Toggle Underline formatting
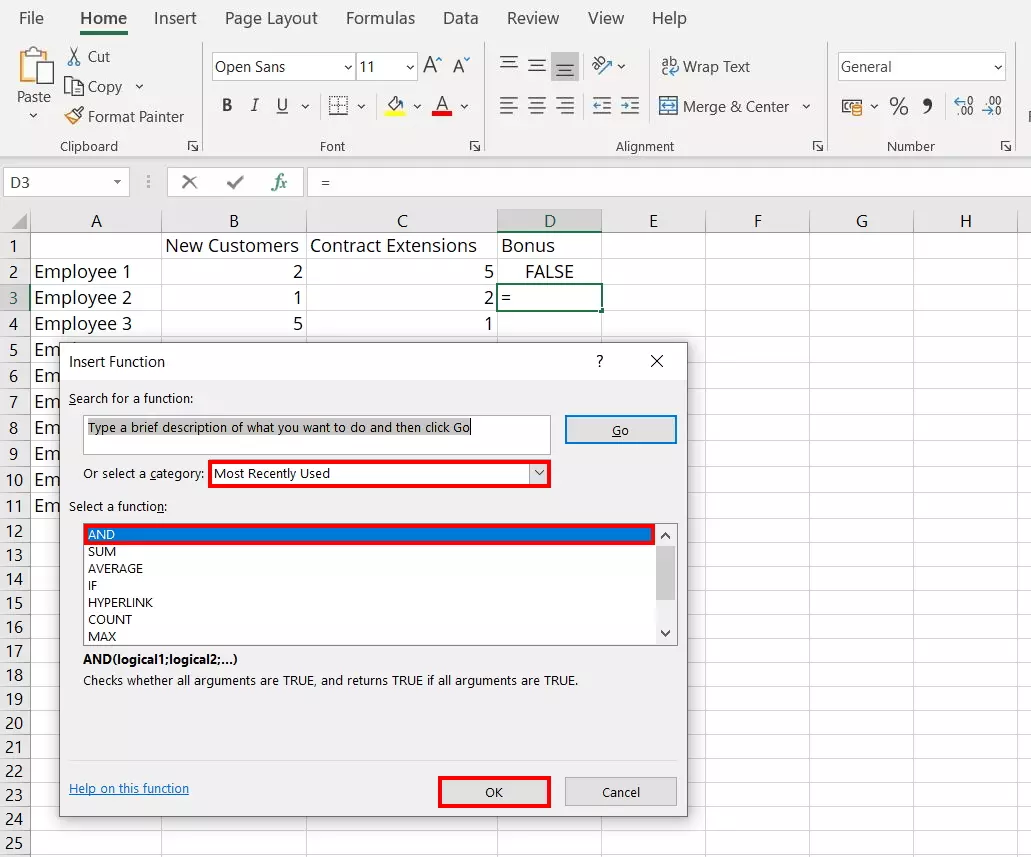 tap(282, 105)
